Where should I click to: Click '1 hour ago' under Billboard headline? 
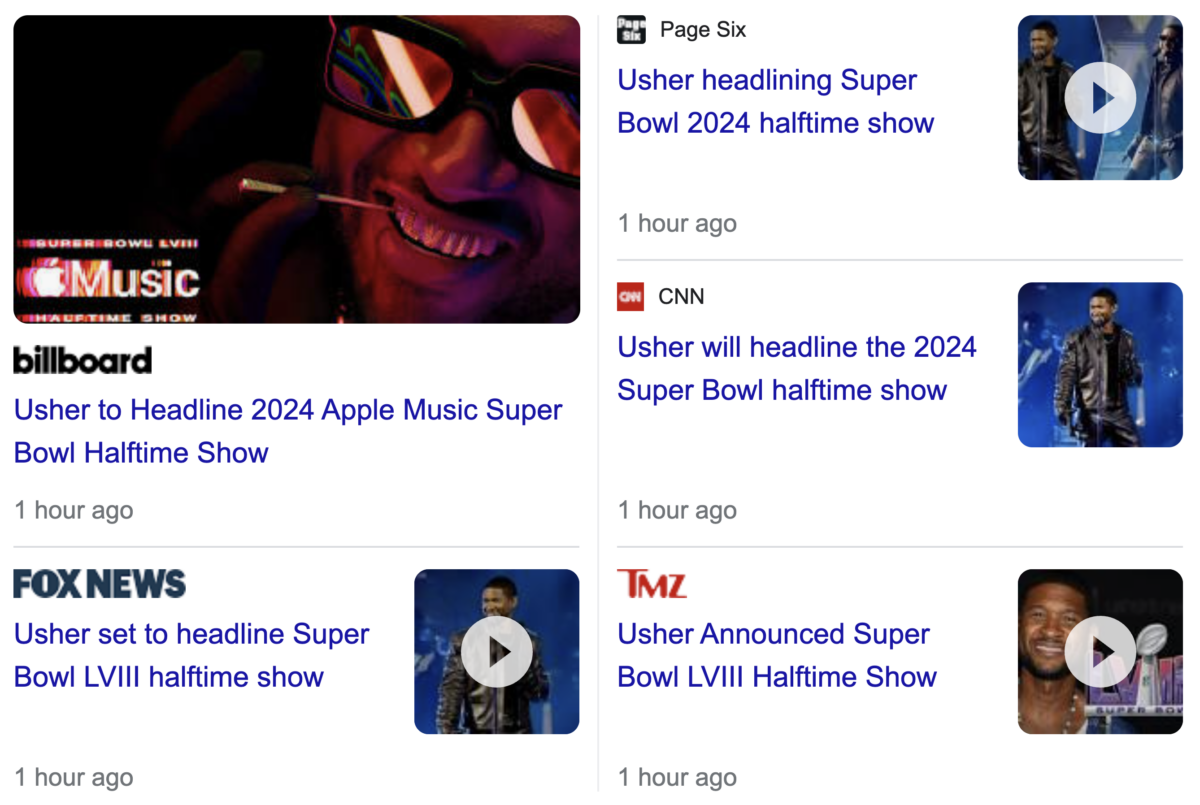coord(74,510)
